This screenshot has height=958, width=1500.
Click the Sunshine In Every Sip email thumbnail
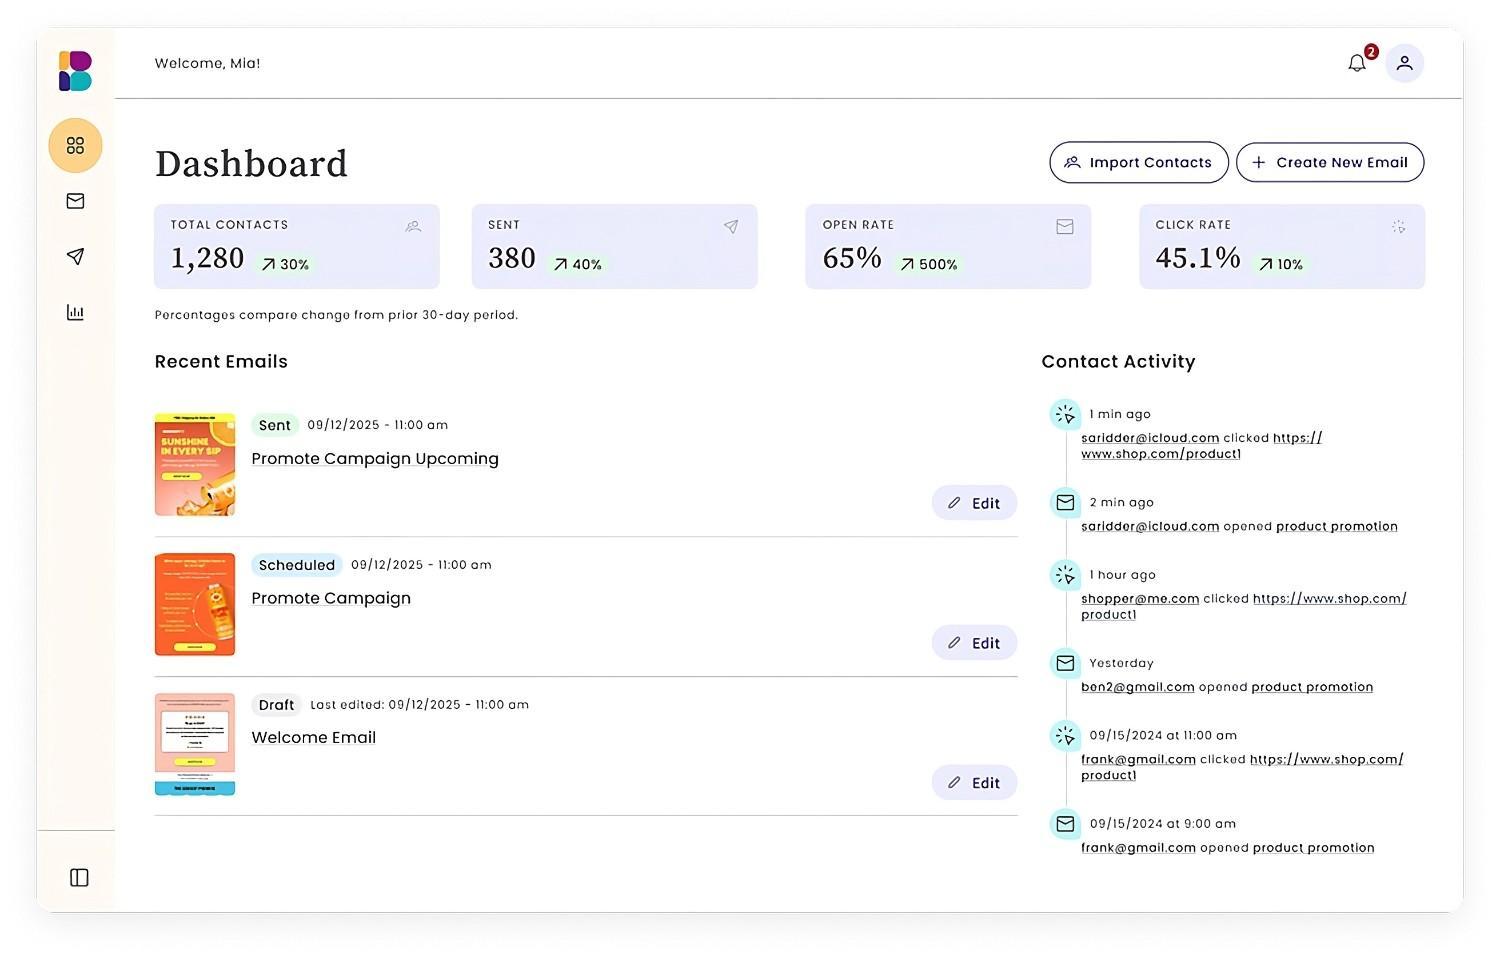[195, 465]
